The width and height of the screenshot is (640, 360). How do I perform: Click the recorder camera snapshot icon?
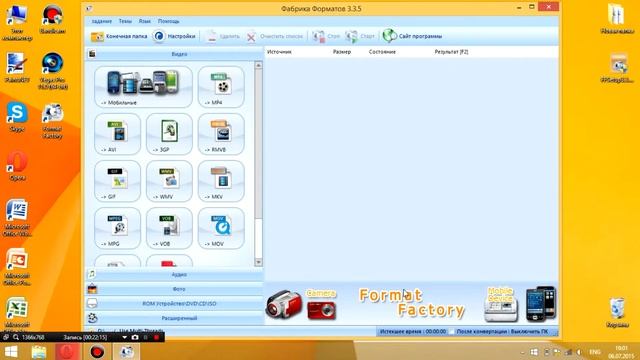click(x=135, y=338)
